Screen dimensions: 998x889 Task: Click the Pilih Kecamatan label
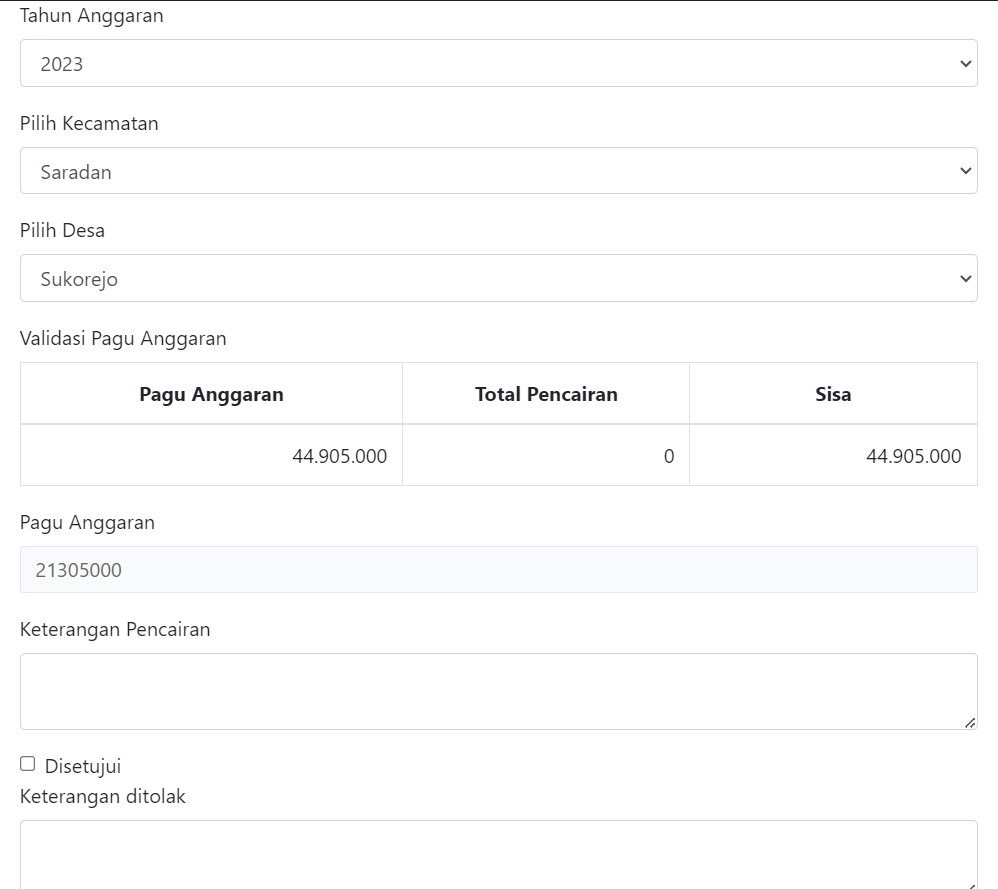(x=89, y=123)
